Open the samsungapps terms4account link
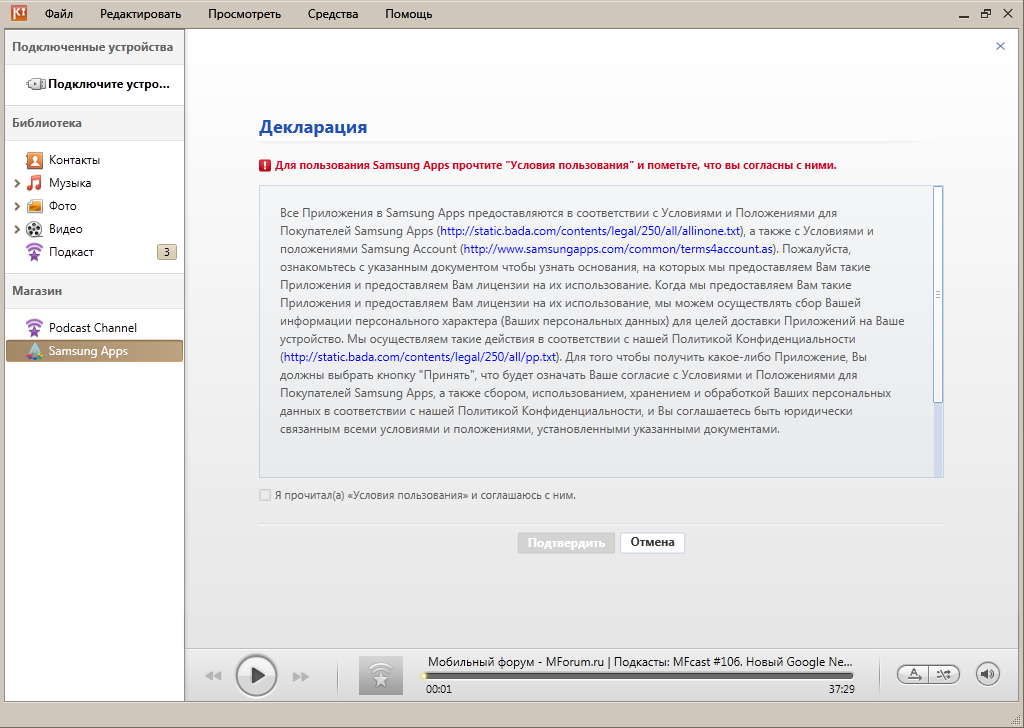 [618, 249]
